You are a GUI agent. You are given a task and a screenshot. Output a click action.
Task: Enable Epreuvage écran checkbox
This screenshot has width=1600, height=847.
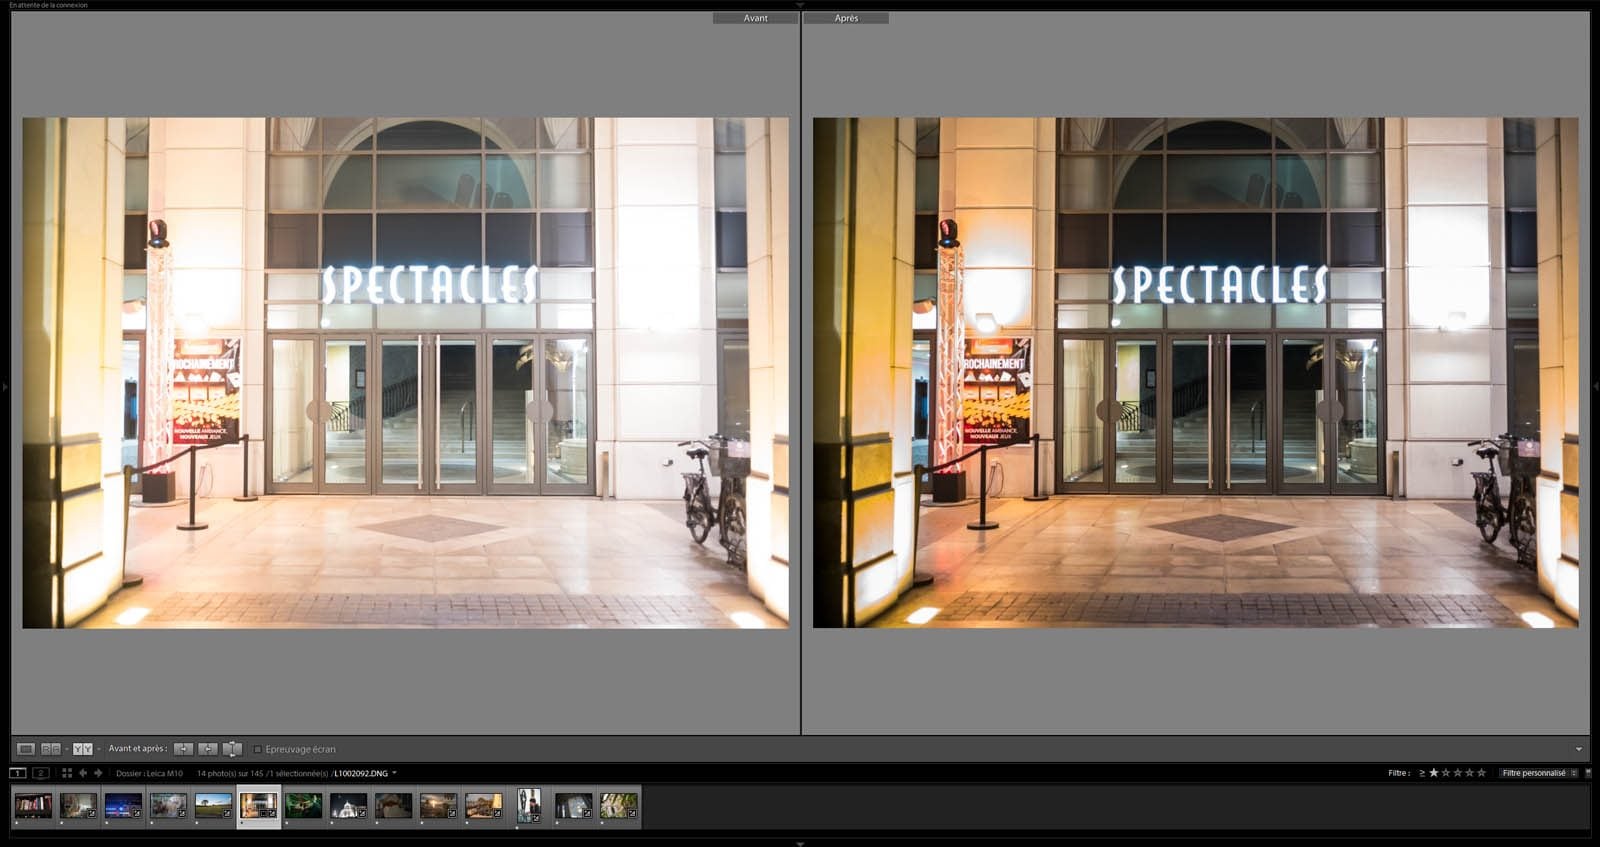258,749
